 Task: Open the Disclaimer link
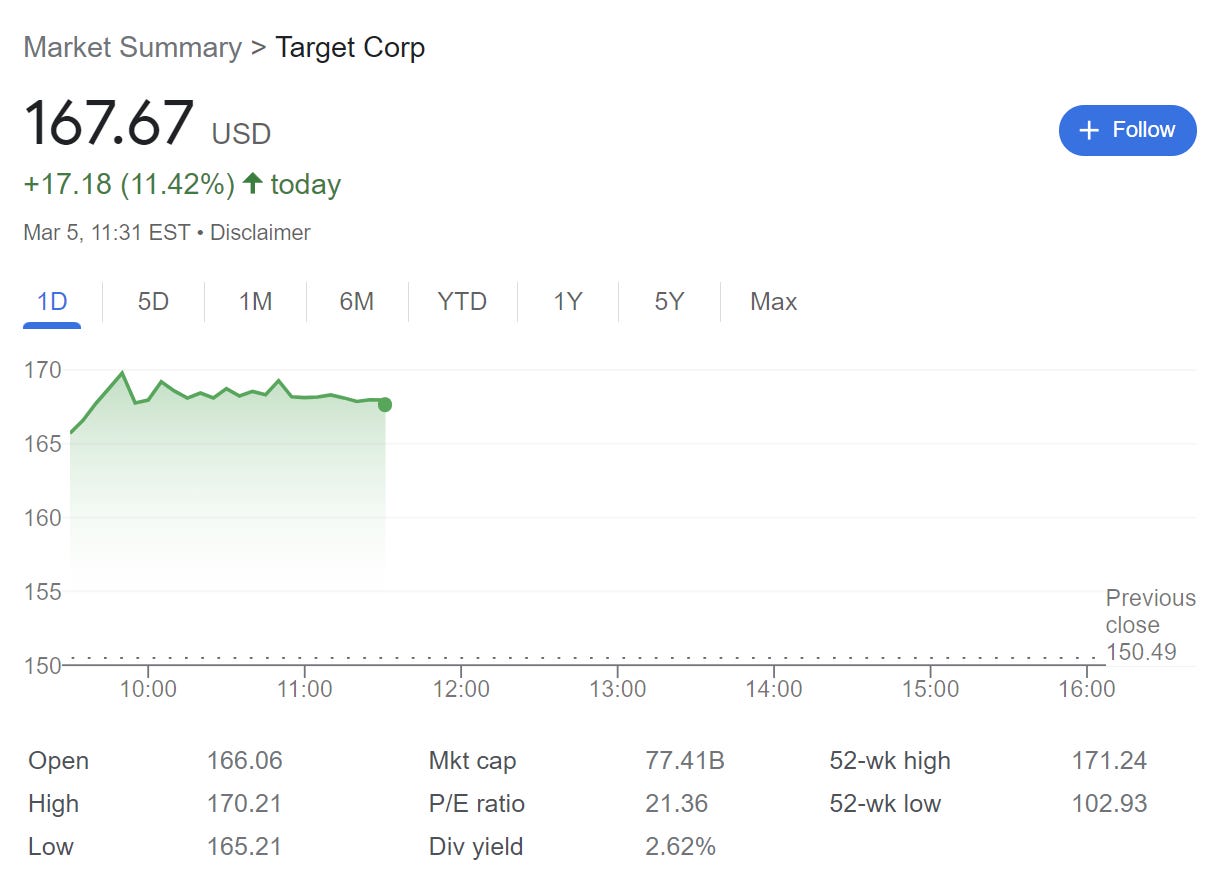[260, 233]
